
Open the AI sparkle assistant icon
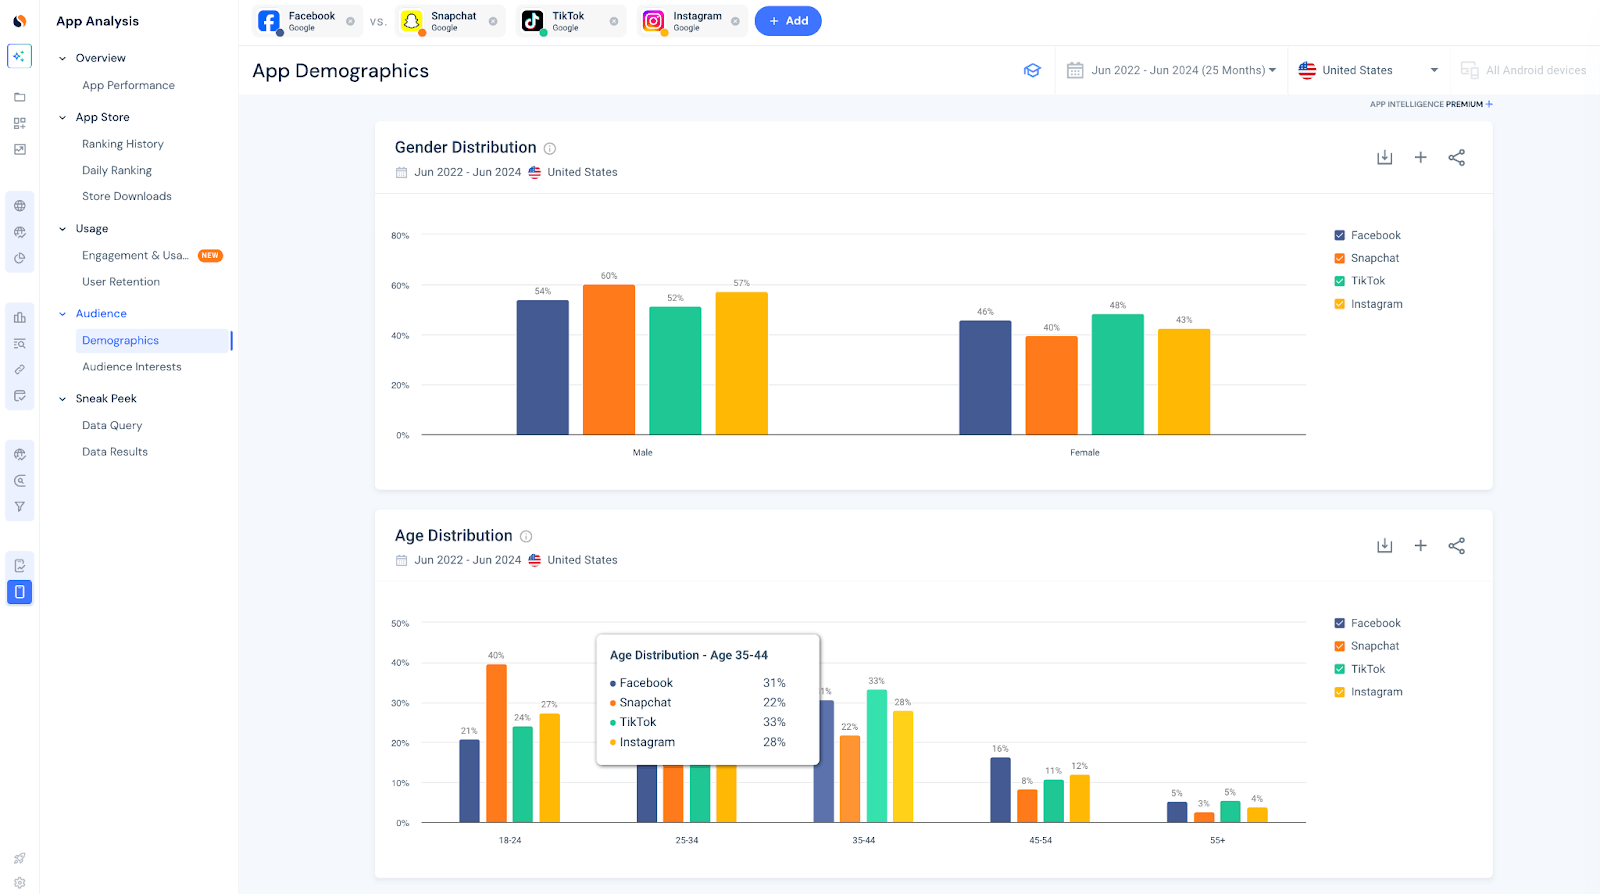(x=19, y=56)
